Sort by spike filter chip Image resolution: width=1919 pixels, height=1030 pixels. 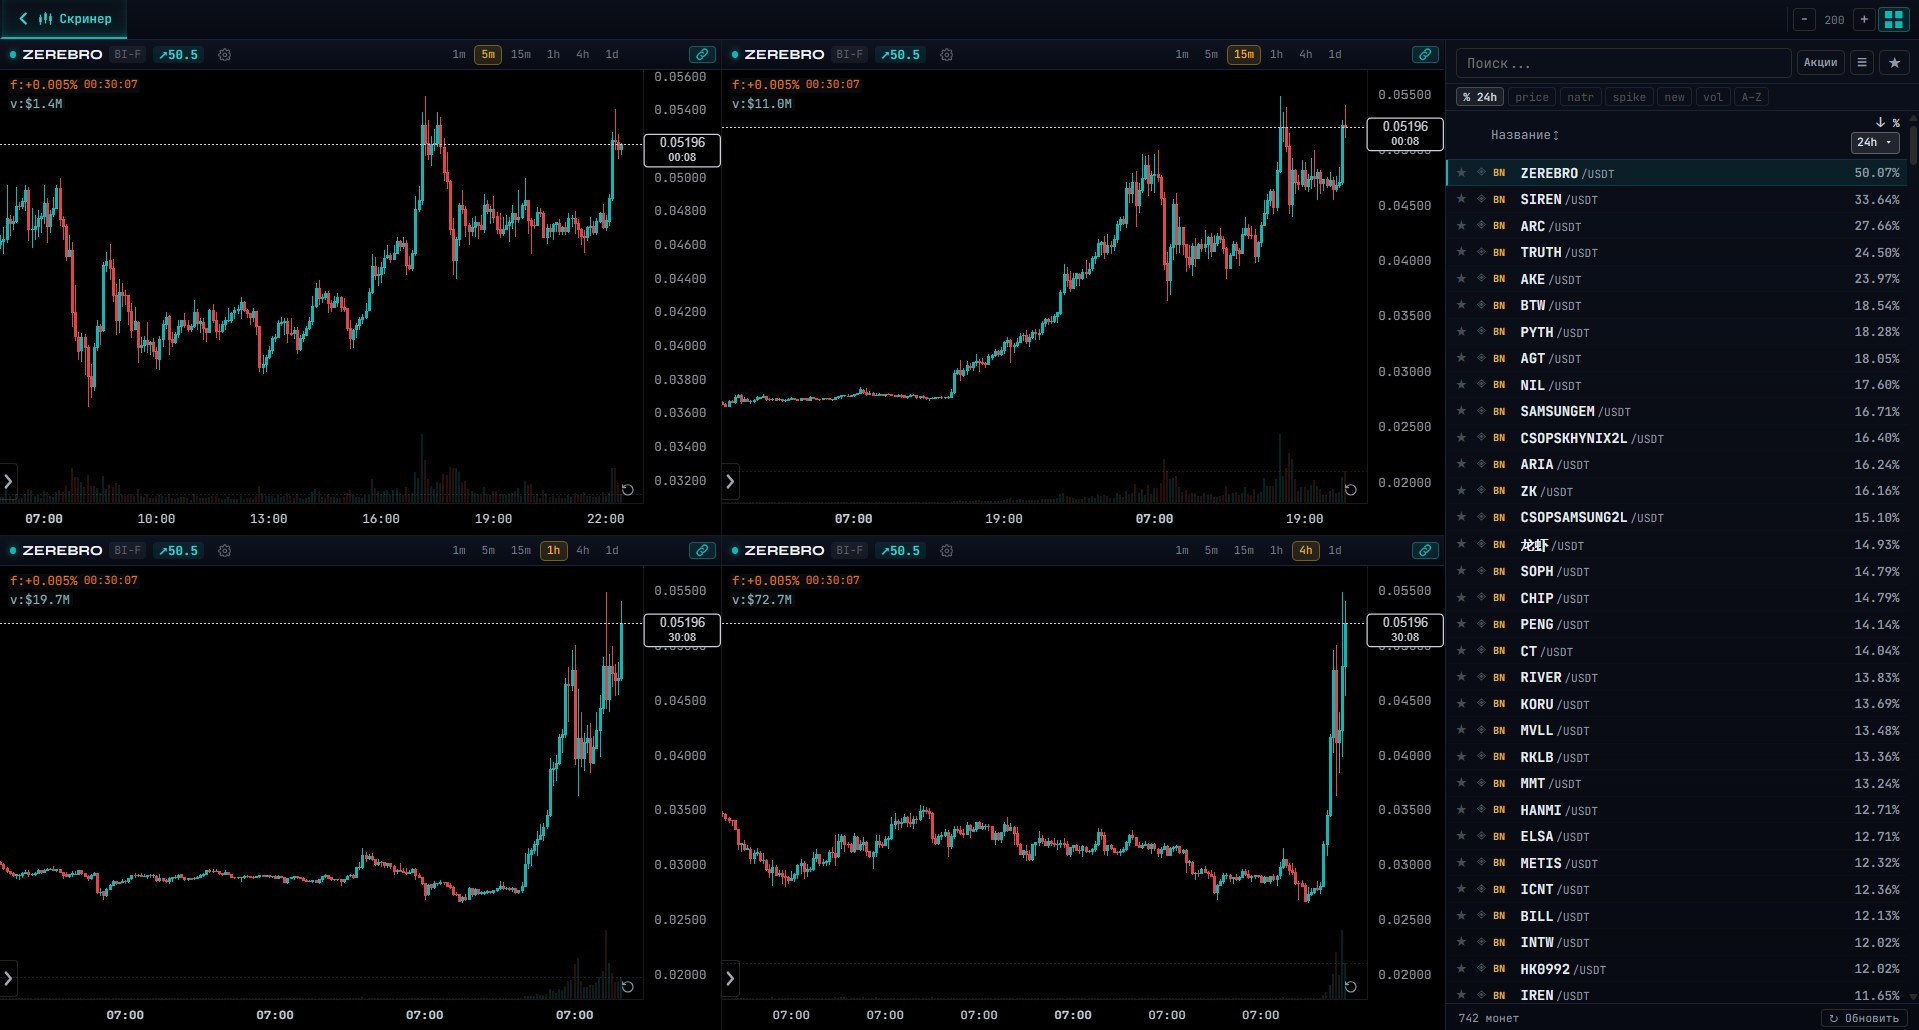(1629, 97)
